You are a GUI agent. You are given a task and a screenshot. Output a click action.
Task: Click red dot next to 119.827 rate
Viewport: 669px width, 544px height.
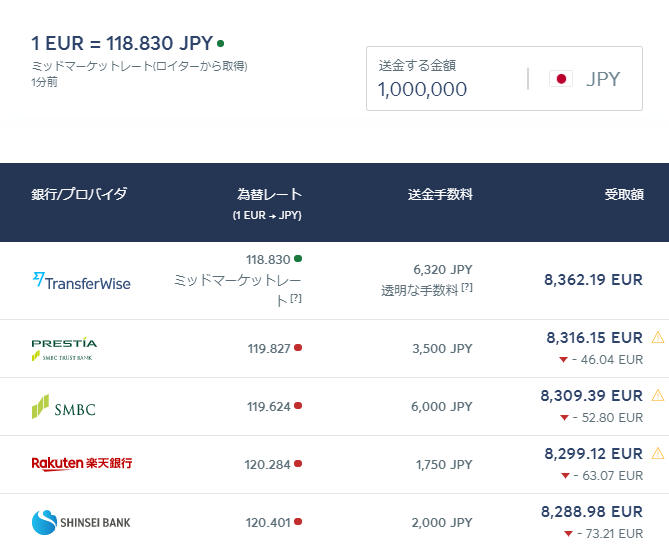point(298,348)
